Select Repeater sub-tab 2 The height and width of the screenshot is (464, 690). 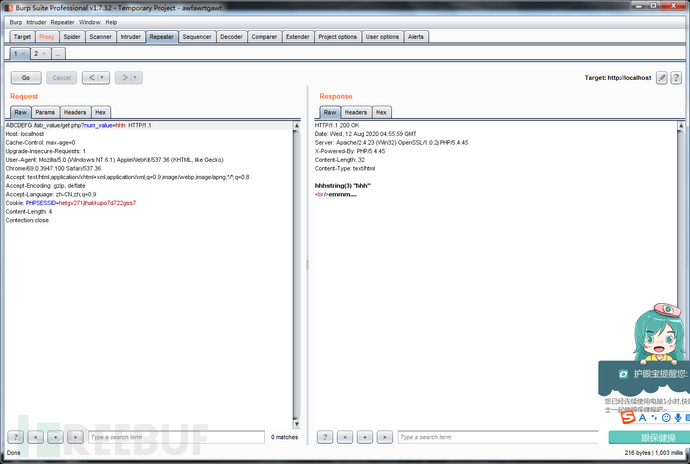point(36,54)
